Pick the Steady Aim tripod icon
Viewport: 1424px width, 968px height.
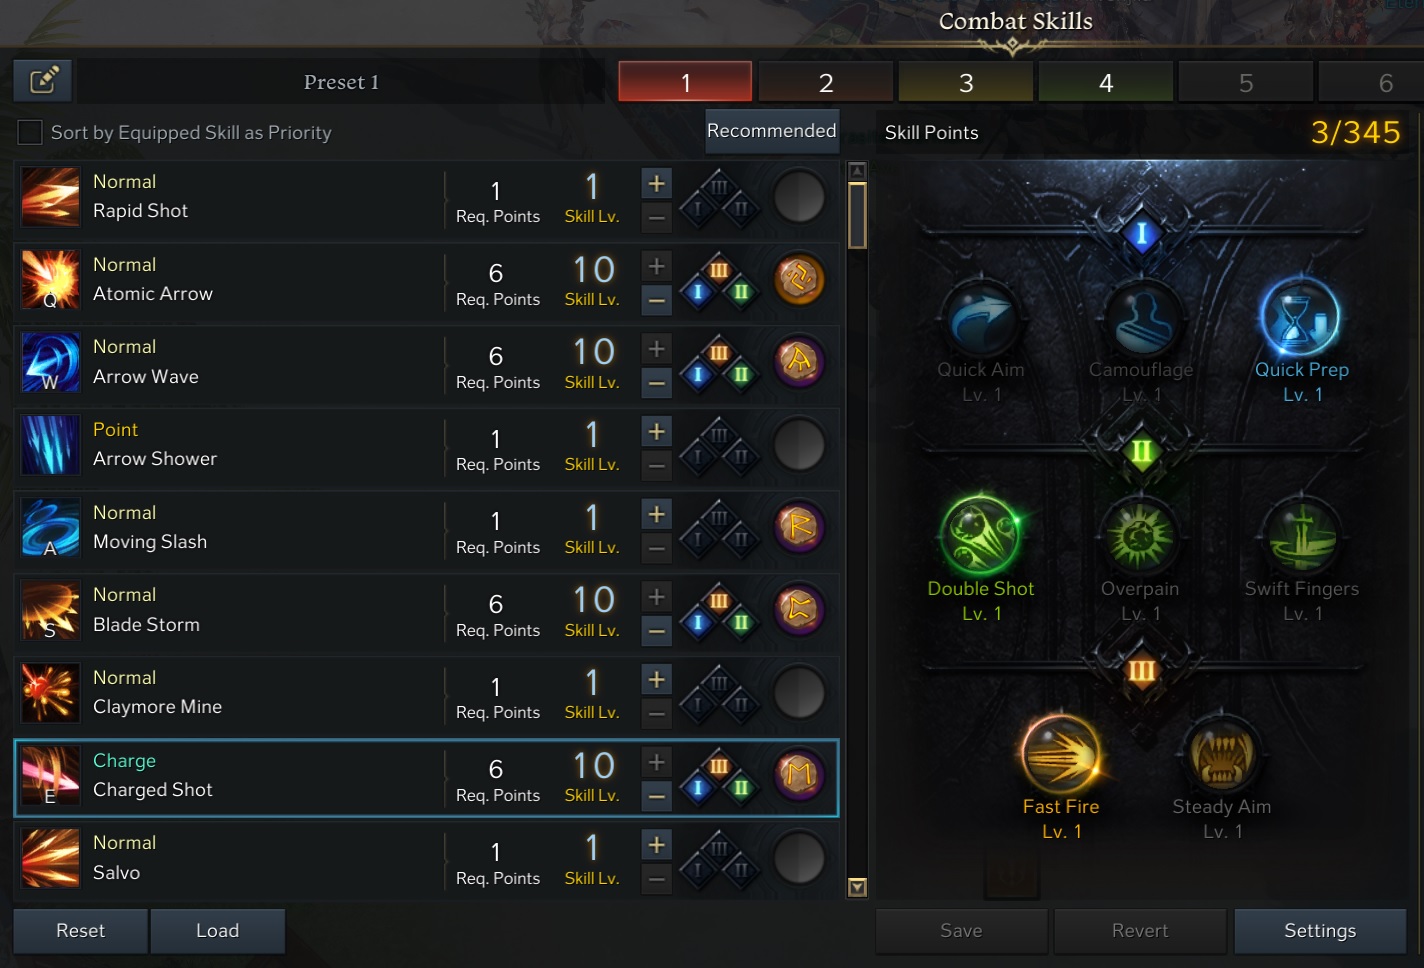[1220, 755]
